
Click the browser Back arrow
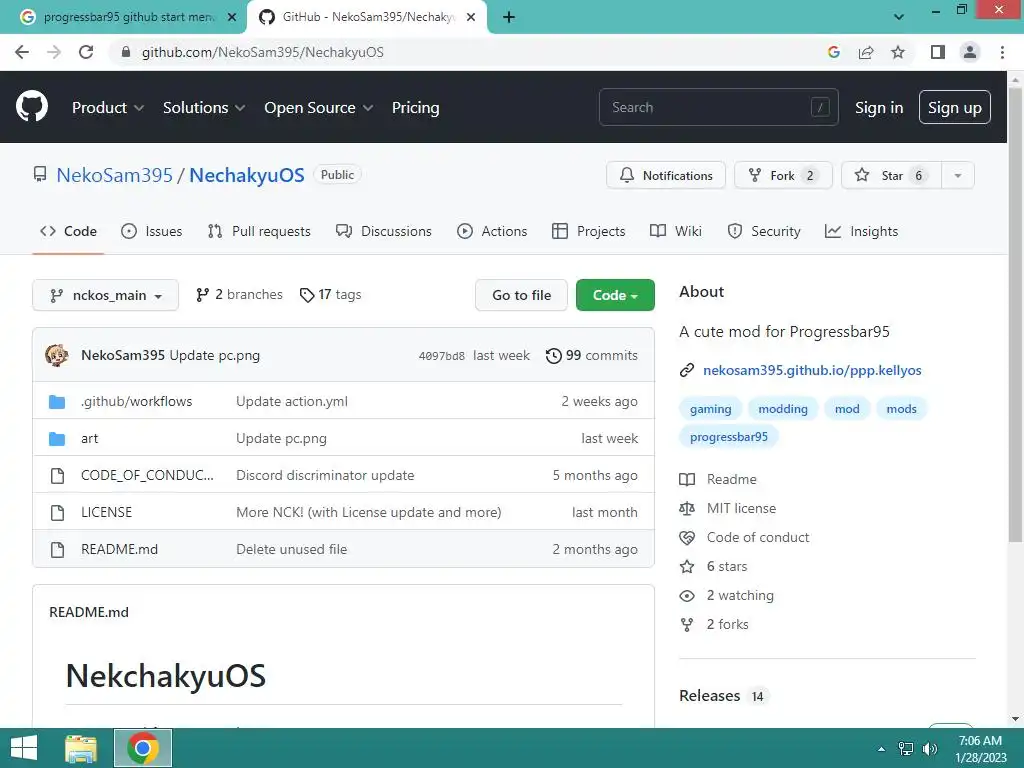[22, 52]
